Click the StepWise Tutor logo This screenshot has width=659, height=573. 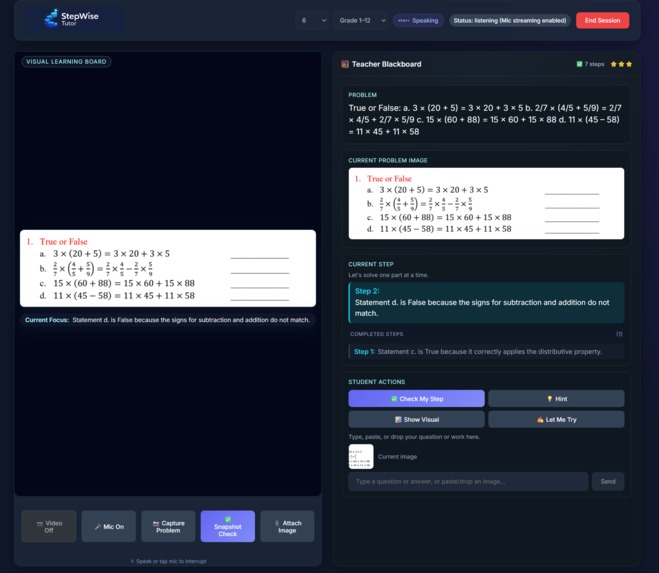(71, 18)
